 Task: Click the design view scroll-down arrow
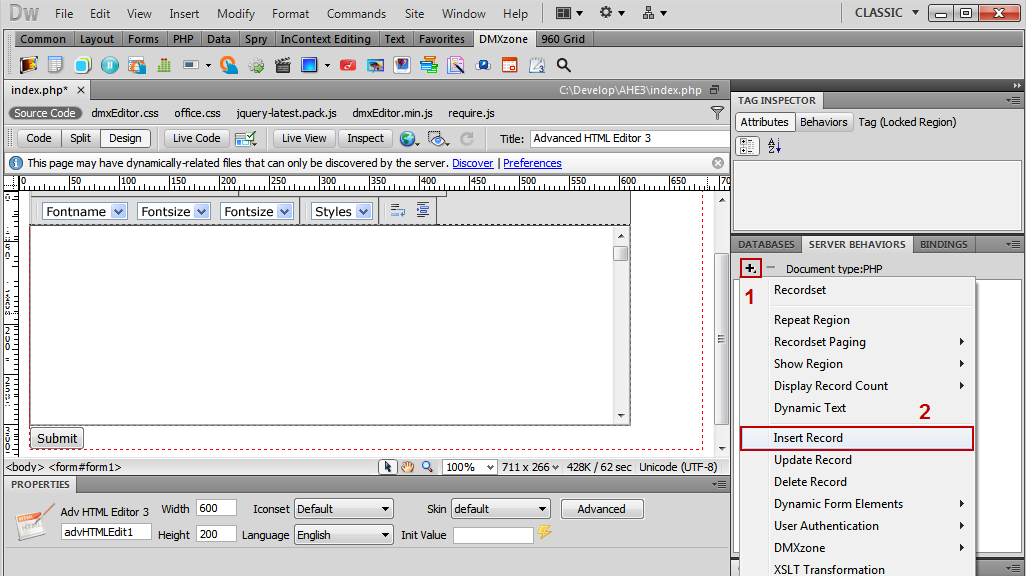[x=722, y=448]
